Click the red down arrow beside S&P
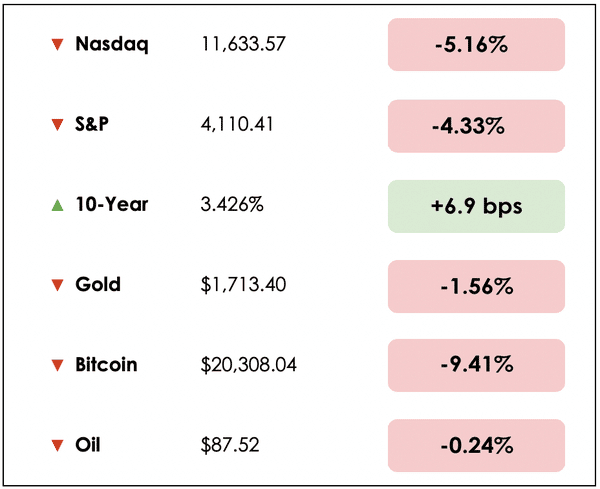 tap(57, 125)
